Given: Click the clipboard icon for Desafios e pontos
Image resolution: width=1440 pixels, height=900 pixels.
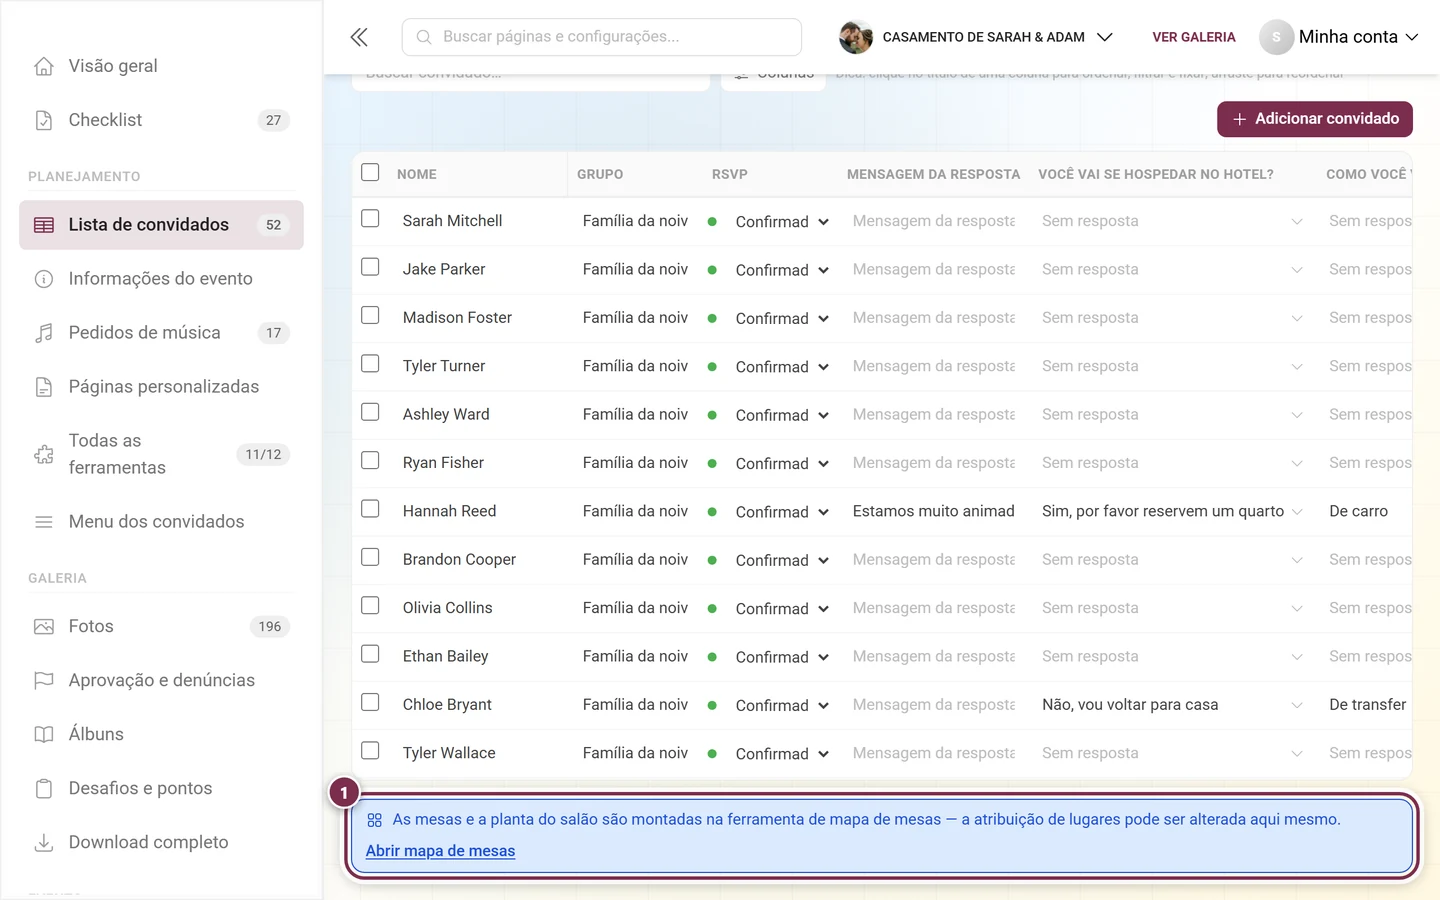Looking at the screenshot, I should [44, 789].
